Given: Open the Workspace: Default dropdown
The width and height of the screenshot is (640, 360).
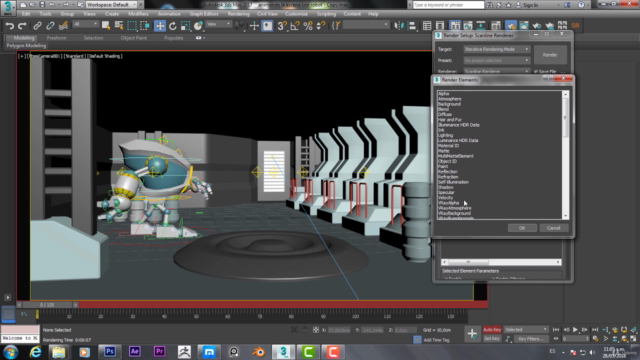Looking at the screenshot, I should [x=111, y=4].
